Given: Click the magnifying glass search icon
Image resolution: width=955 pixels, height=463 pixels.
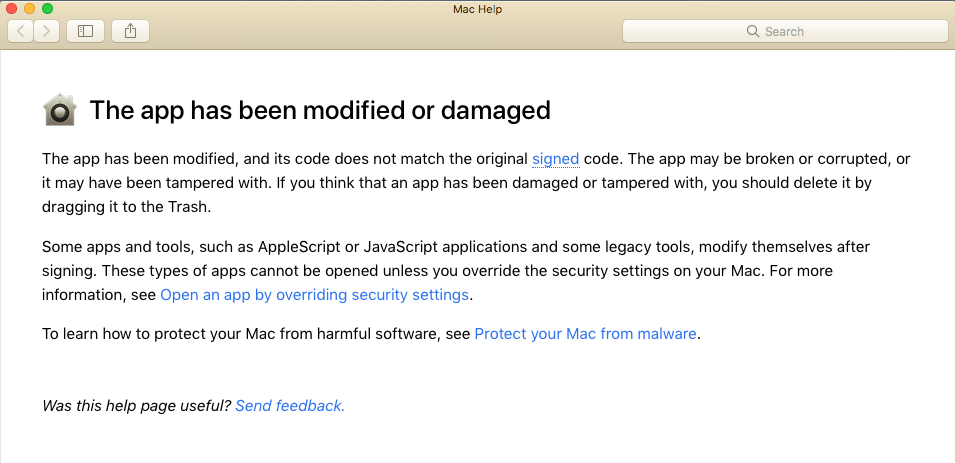Looking at the screenshot, I should tap(753, 32).
